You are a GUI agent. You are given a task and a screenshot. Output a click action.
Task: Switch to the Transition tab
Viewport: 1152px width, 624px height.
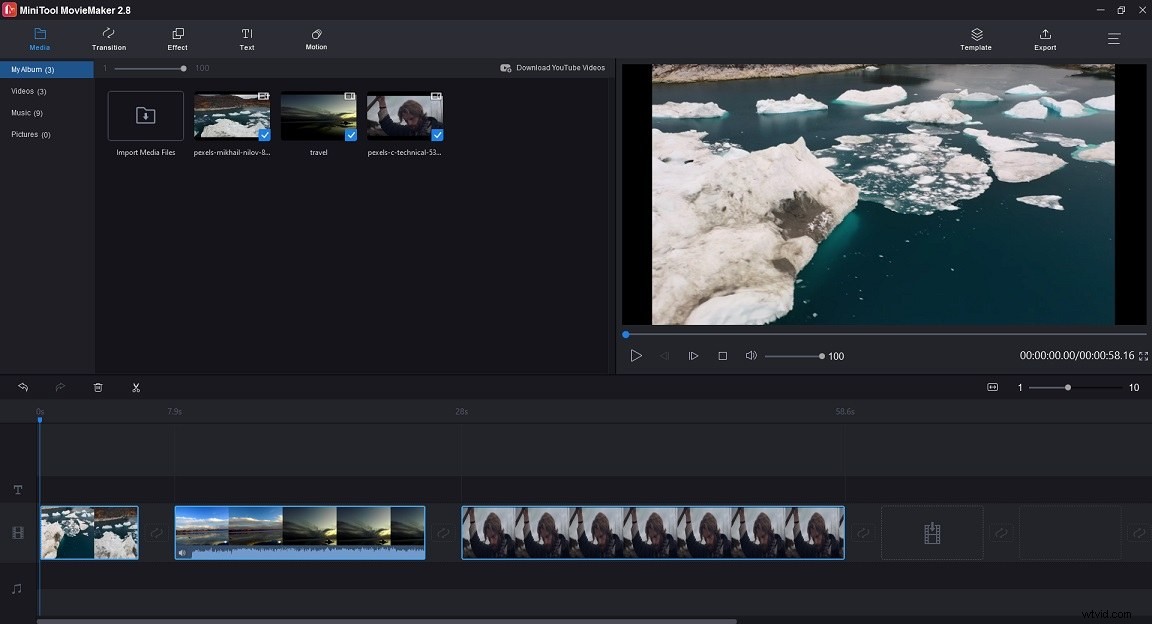coord(108,40)
